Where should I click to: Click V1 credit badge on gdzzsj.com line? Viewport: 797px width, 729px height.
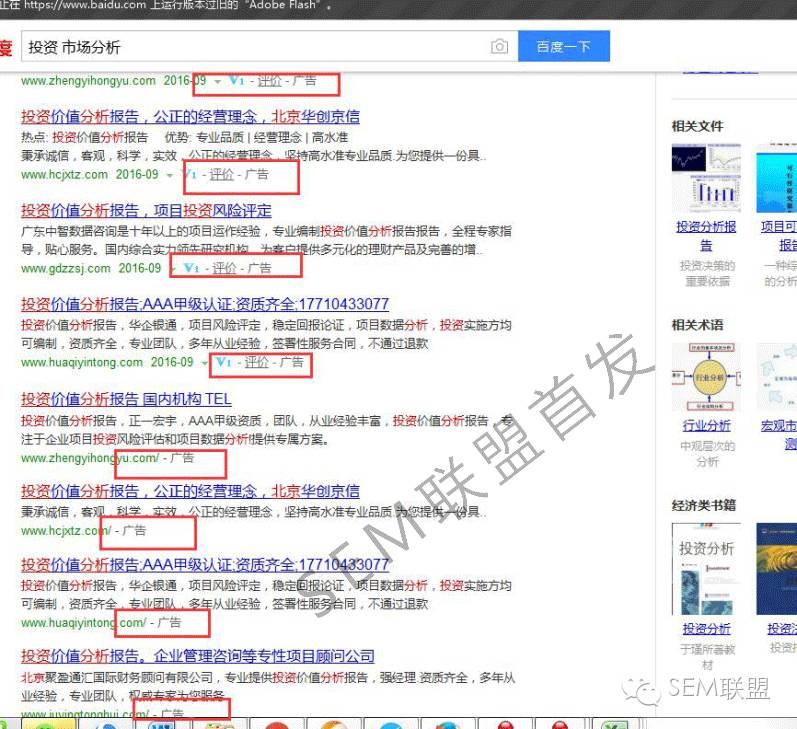(192, 268)
